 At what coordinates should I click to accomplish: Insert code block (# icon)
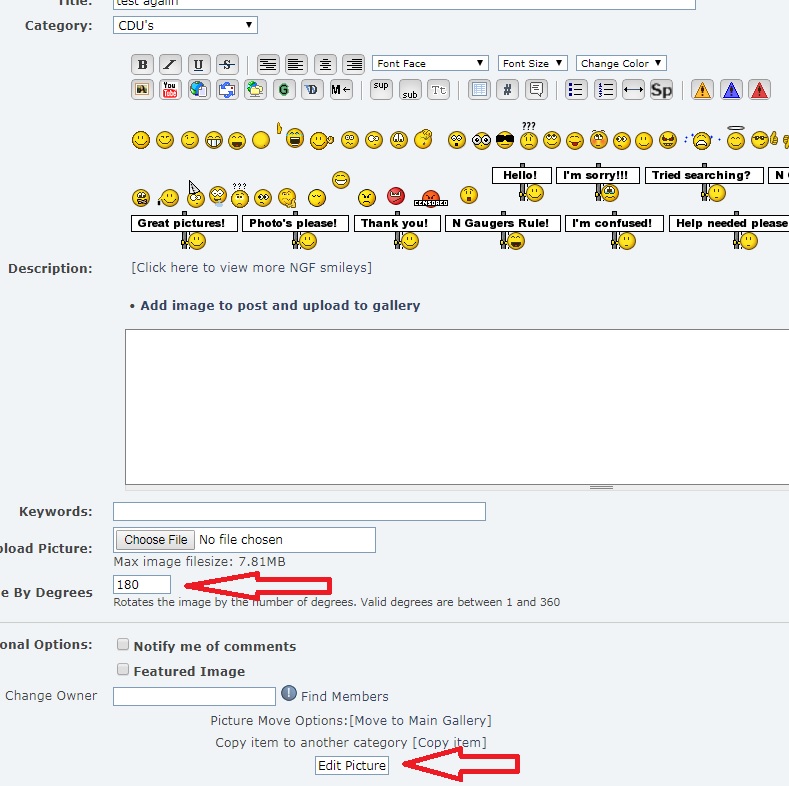click(507, 90)
